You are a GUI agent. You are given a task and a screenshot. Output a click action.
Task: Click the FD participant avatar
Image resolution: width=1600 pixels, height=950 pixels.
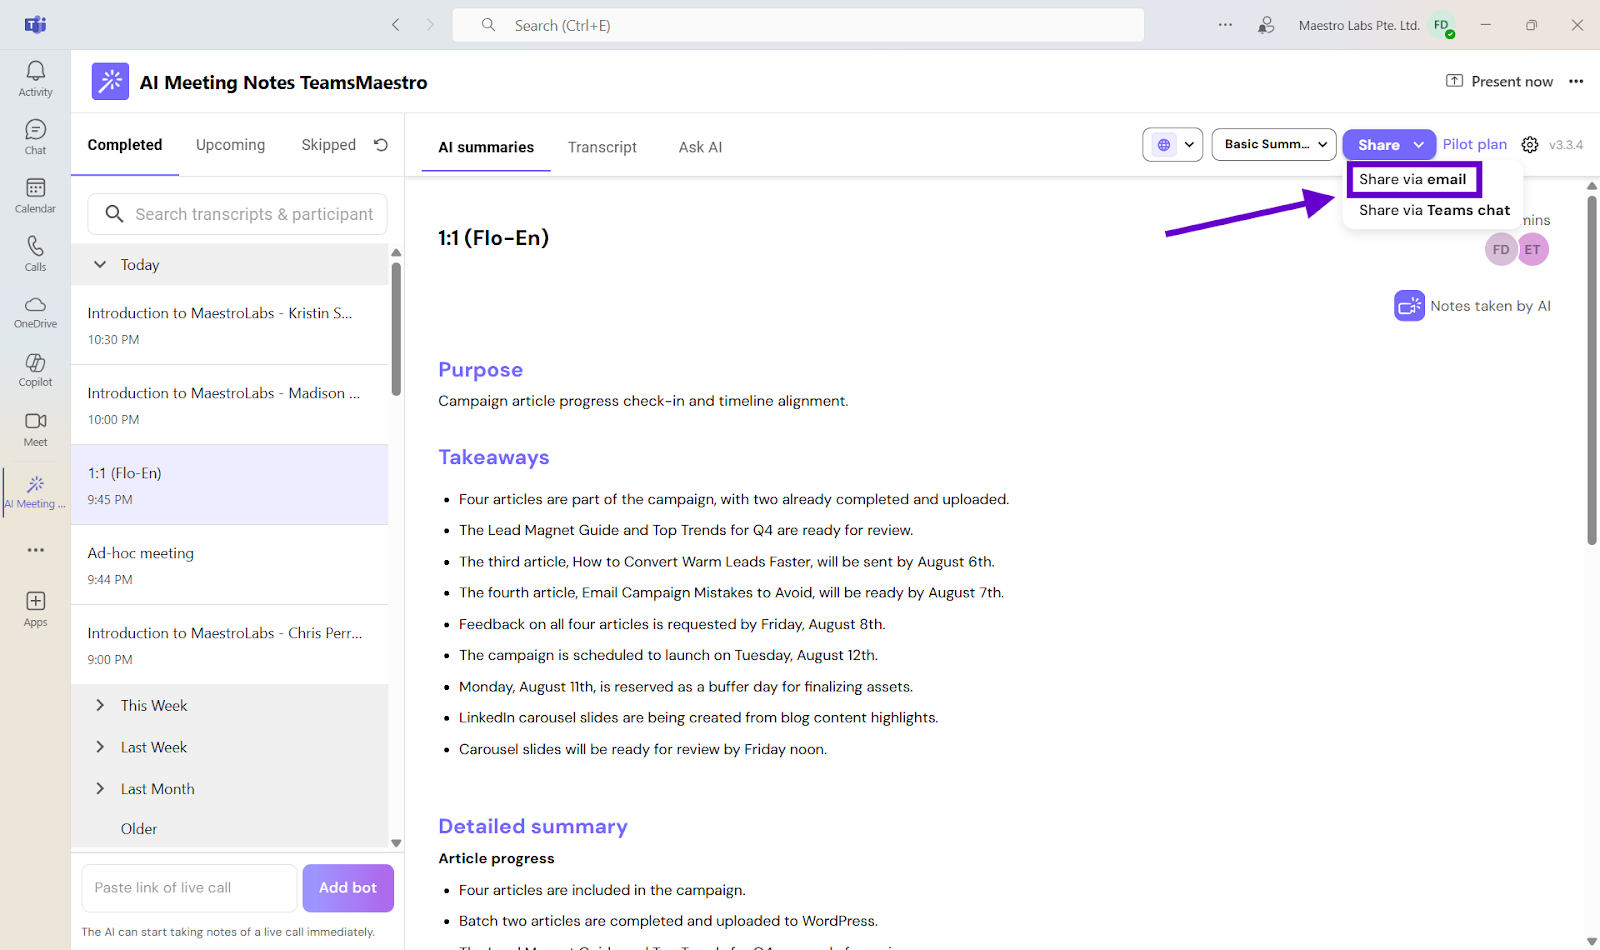pyautogui.click(x=1501, y=250)
